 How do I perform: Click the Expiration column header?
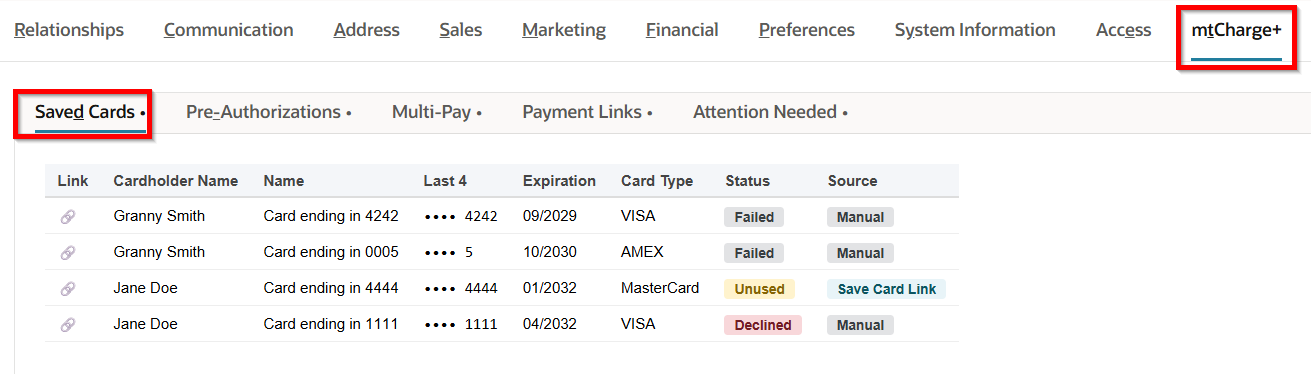[x=559, y=181]
